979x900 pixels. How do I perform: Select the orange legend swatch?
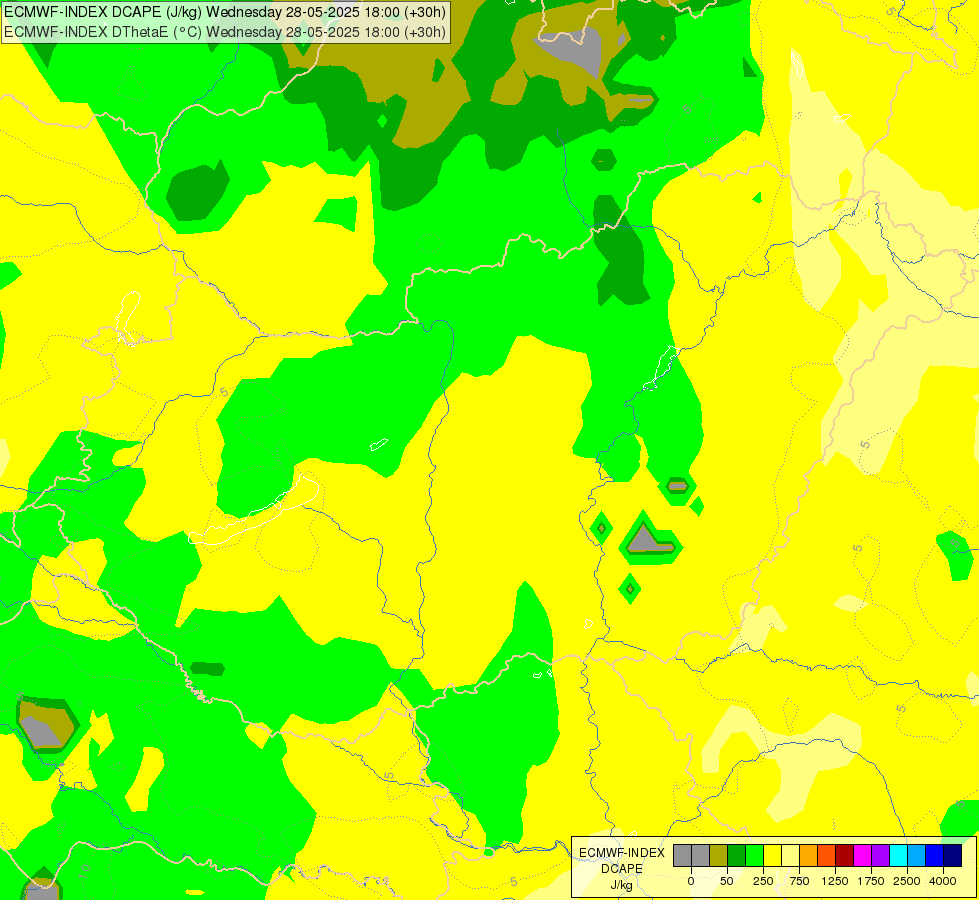pyautogui.click(x=809, y=856)
